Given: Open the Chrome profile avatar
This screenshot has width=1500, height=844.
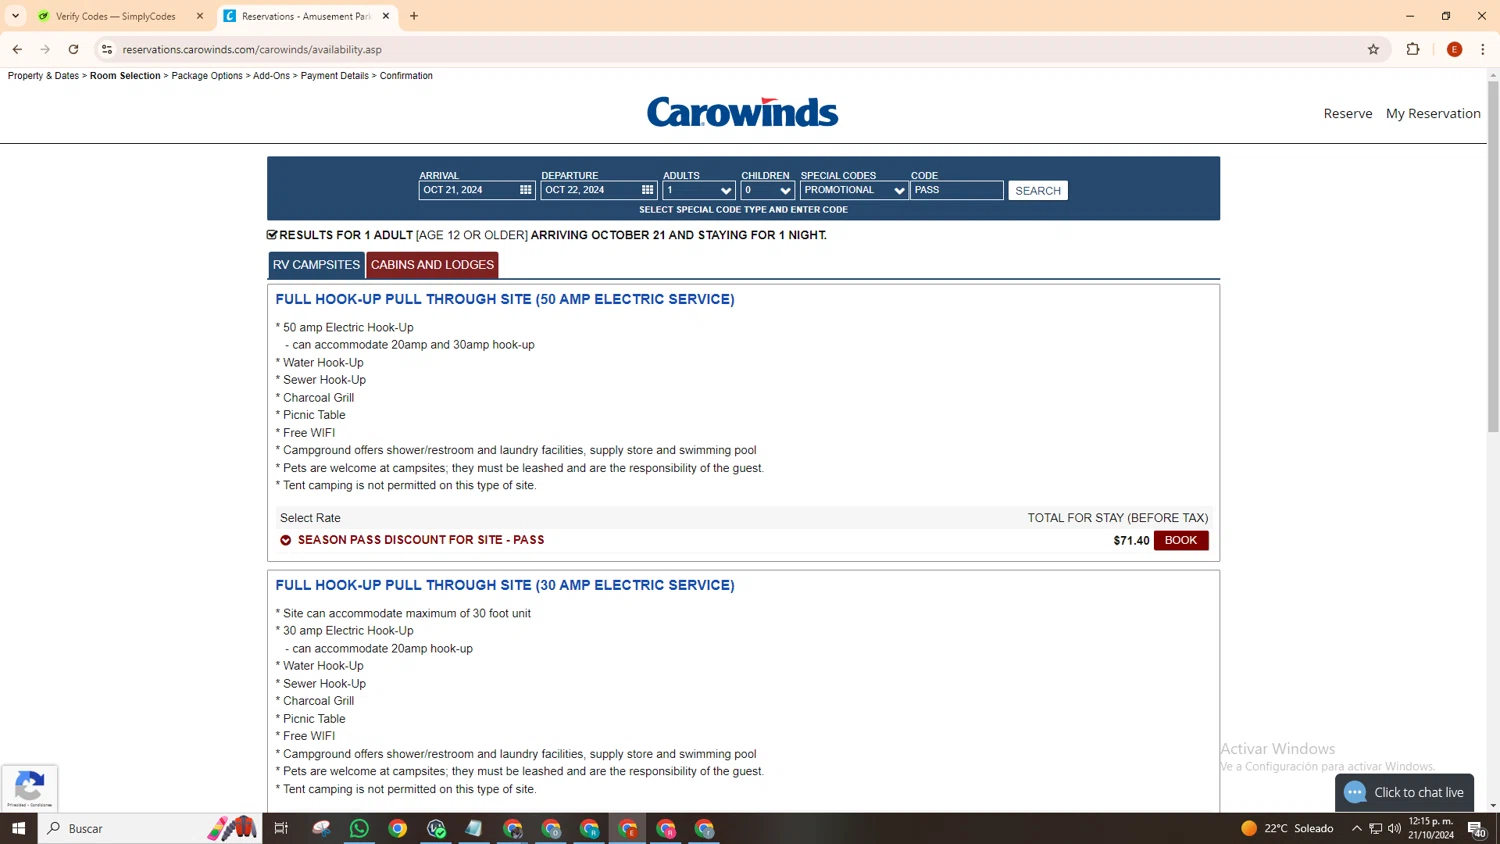Looking at the screenshot, I should click(x=1455, y=49).
